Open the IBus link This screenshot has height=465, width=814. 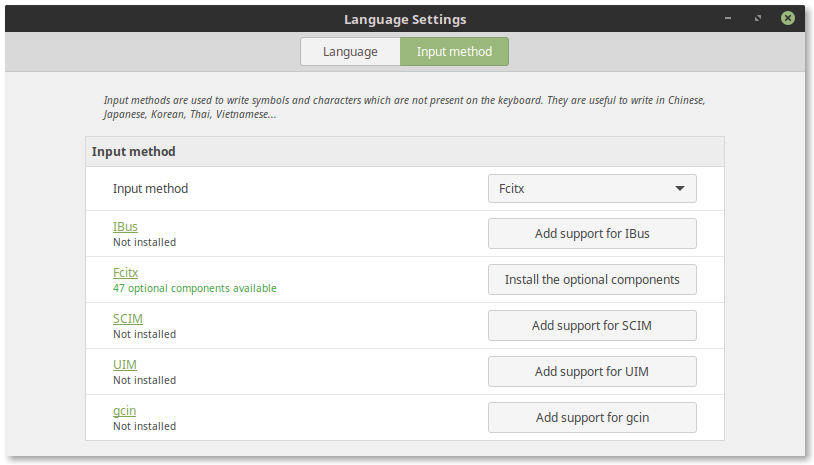click(125, 227)
